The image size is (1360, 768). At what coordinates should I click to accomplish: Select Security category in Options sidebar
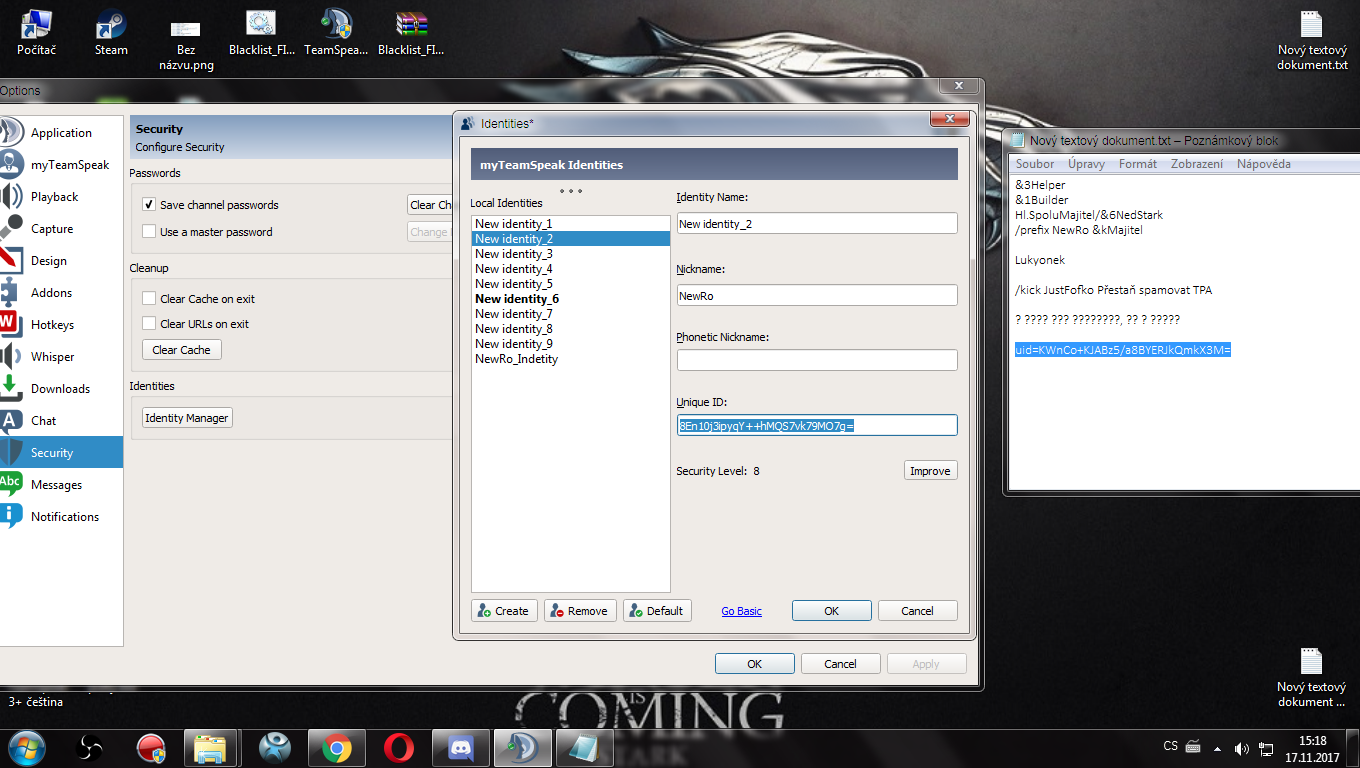61,453
